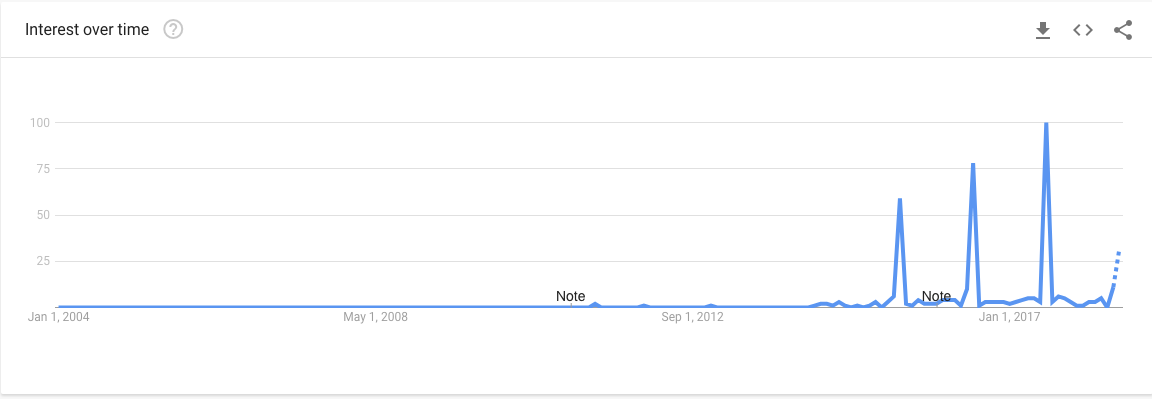Click the download CSV icon
1152x399 pixels.
[x=1043, y=30]
